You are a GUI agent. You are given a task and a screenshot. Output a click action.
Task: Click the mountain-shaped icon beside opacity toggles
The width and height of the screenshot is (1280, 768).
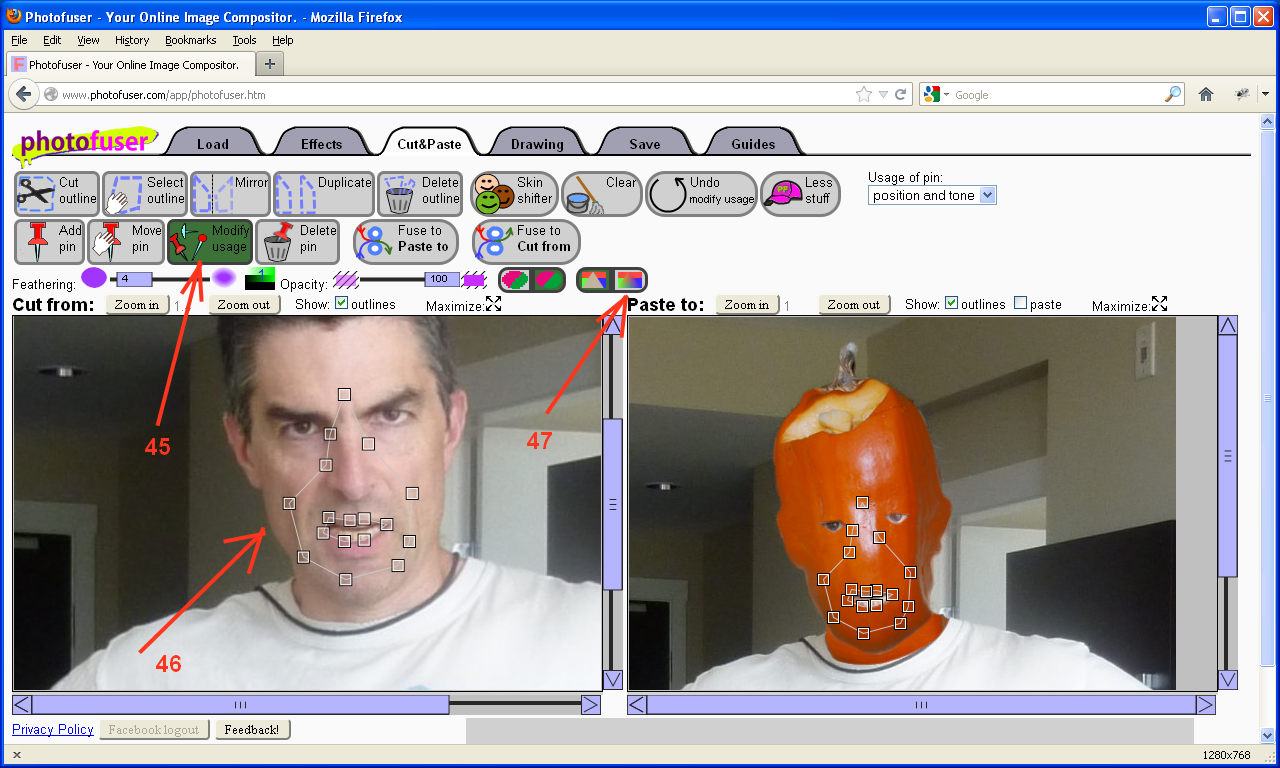[x=594, y=279]
